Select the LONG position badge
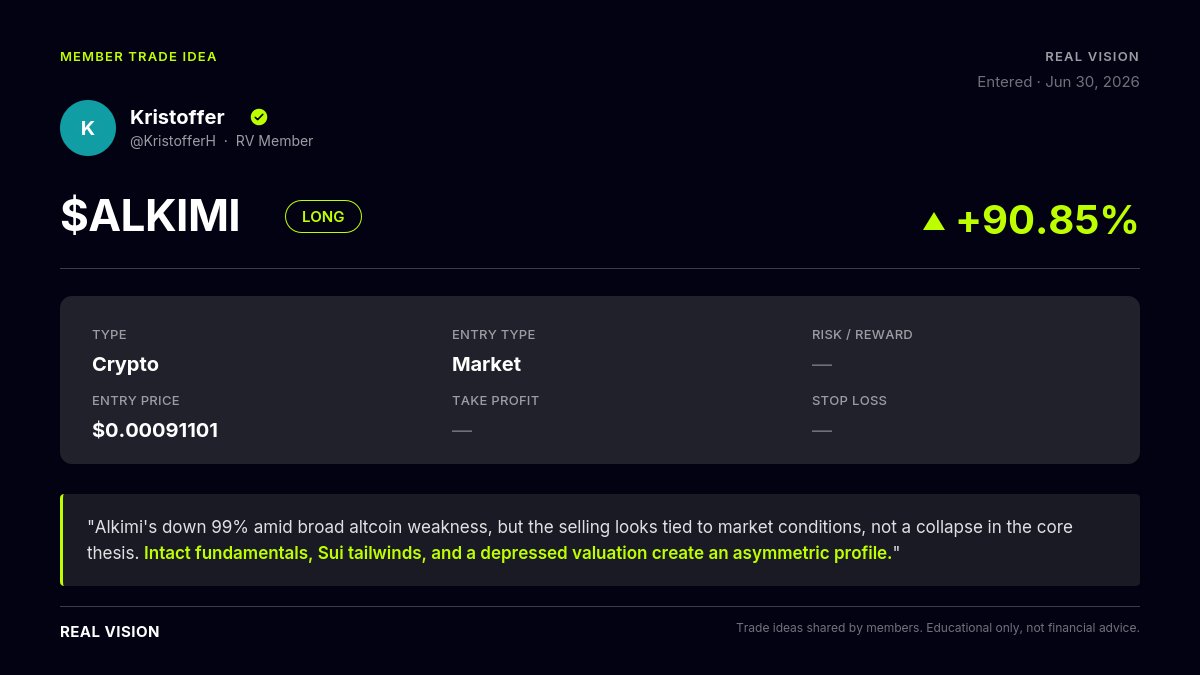This screenshot has height=675, width=1200. pyautogui.click(x=323, y=217)
